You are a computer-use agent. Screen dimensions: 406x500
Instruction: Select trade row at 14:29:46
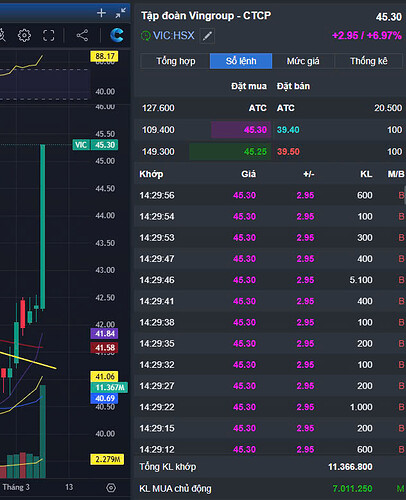[x=270, y=280]
